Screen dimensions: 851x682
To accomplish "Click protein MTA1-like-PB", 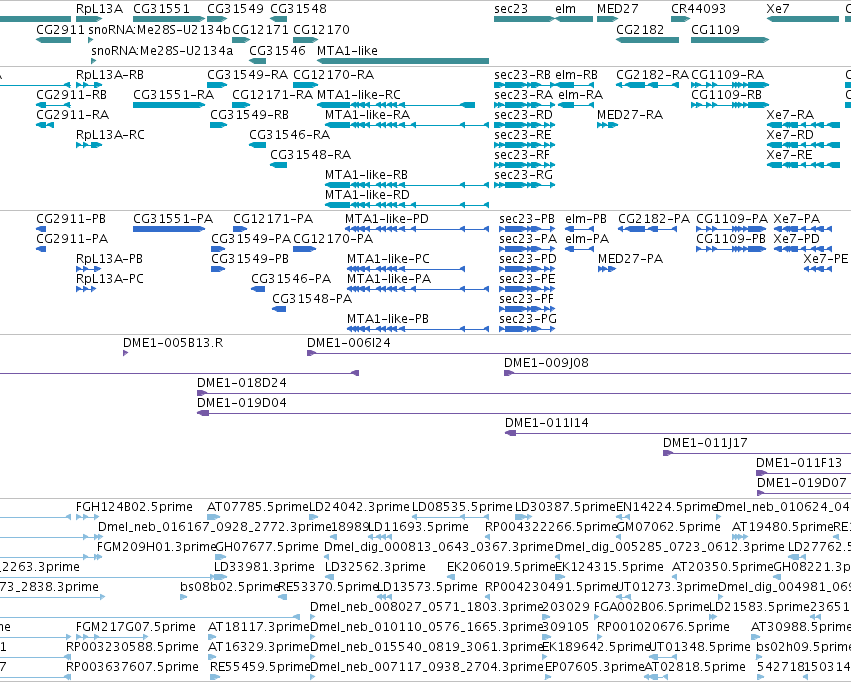I will 388,319.
